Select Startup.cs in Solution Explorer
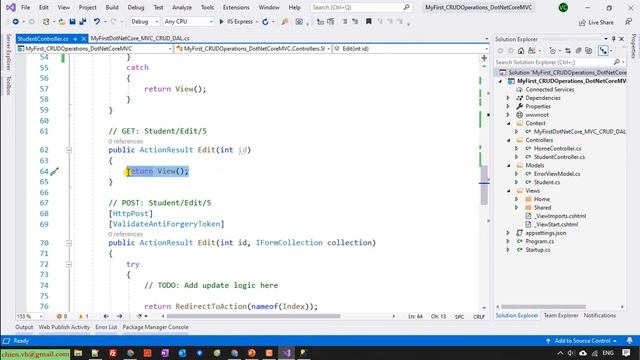 (x=538, y=250)
